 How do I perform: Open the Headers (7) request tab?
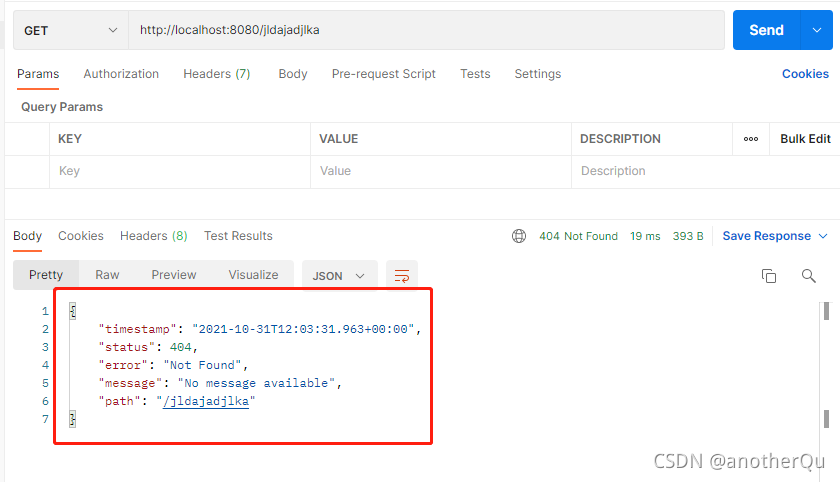pos(216,74)
